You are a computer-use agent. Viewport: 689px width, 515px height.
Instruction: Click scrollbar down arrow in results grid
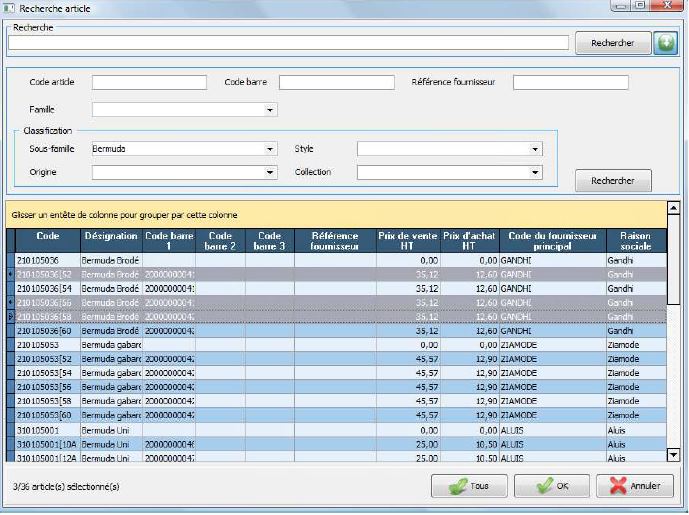point(673,454)
